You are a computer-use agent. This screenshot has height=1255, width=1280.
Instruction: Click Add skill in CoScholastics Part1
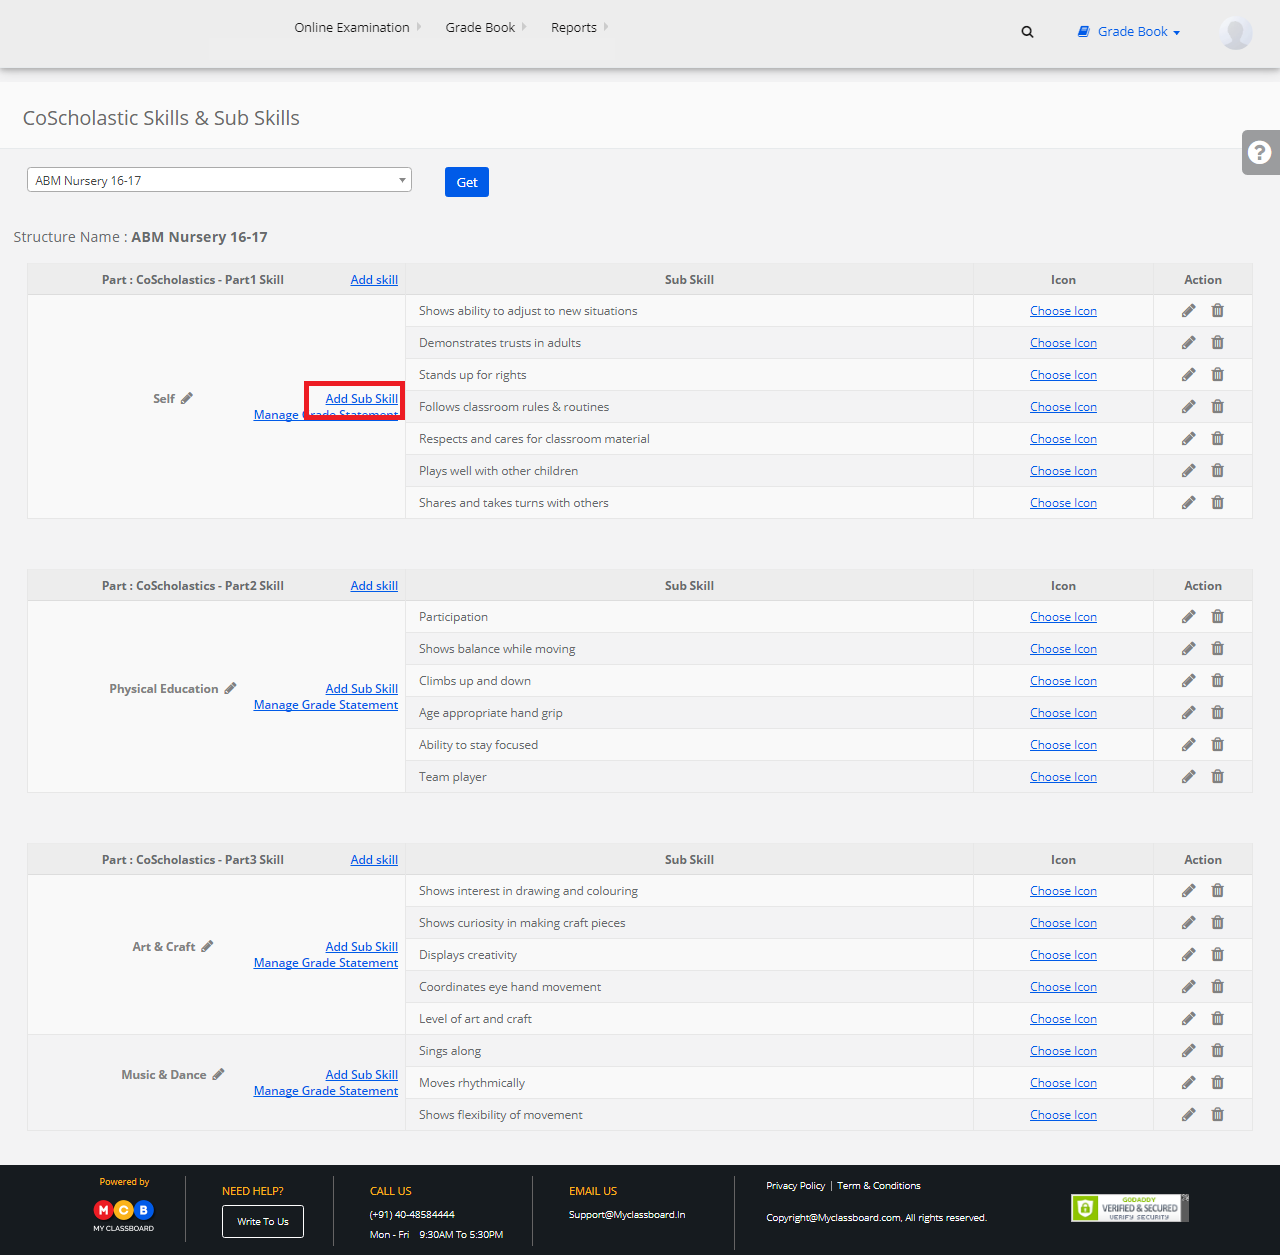click(x=374, y=280)
